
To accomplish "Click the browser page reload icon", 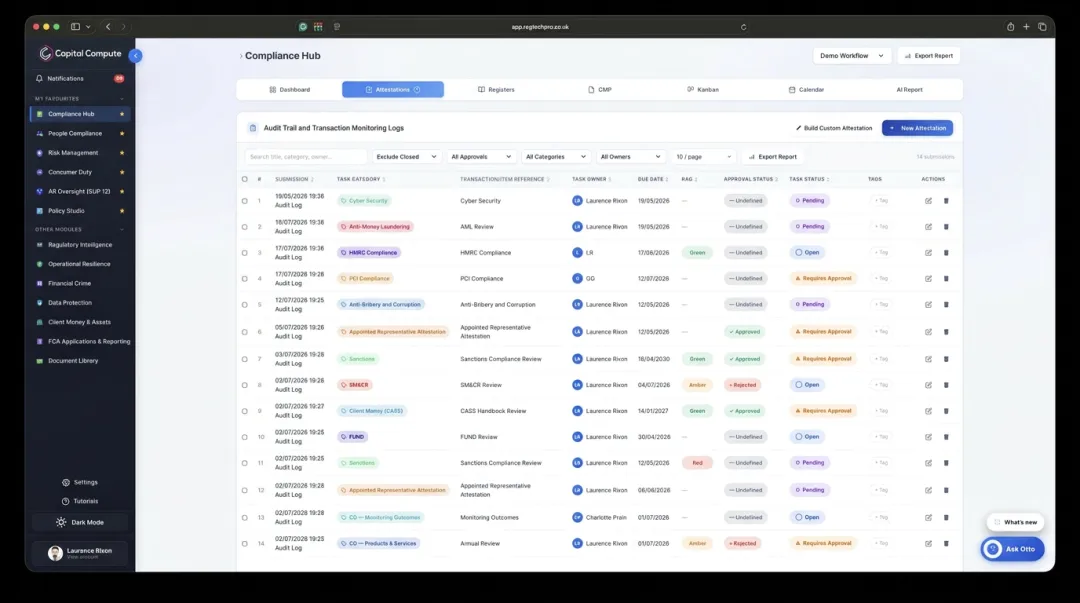I will tap(743, 27).
